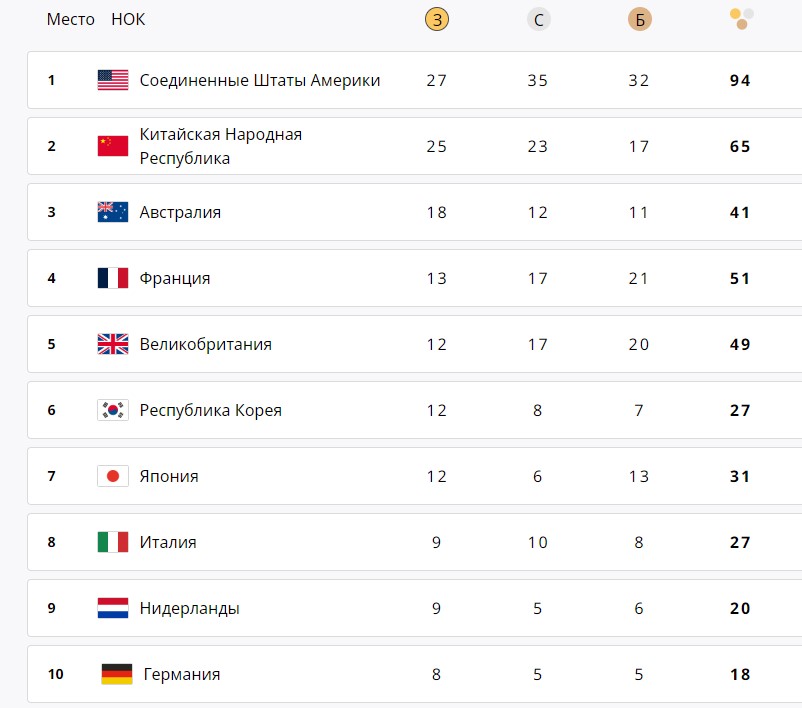Click the Germany flag icon
Image resolution: width=802 pixels, height=708 pixels.
[x=117, y=674]
